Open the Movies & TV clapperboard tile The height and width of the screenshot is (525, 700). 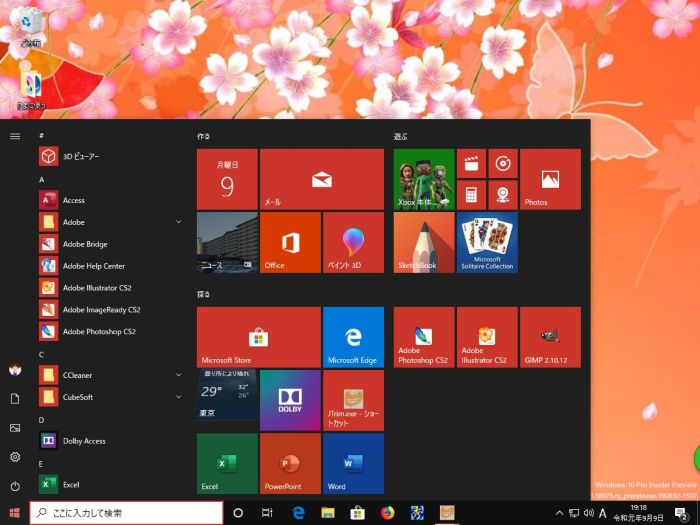point(471,163)
